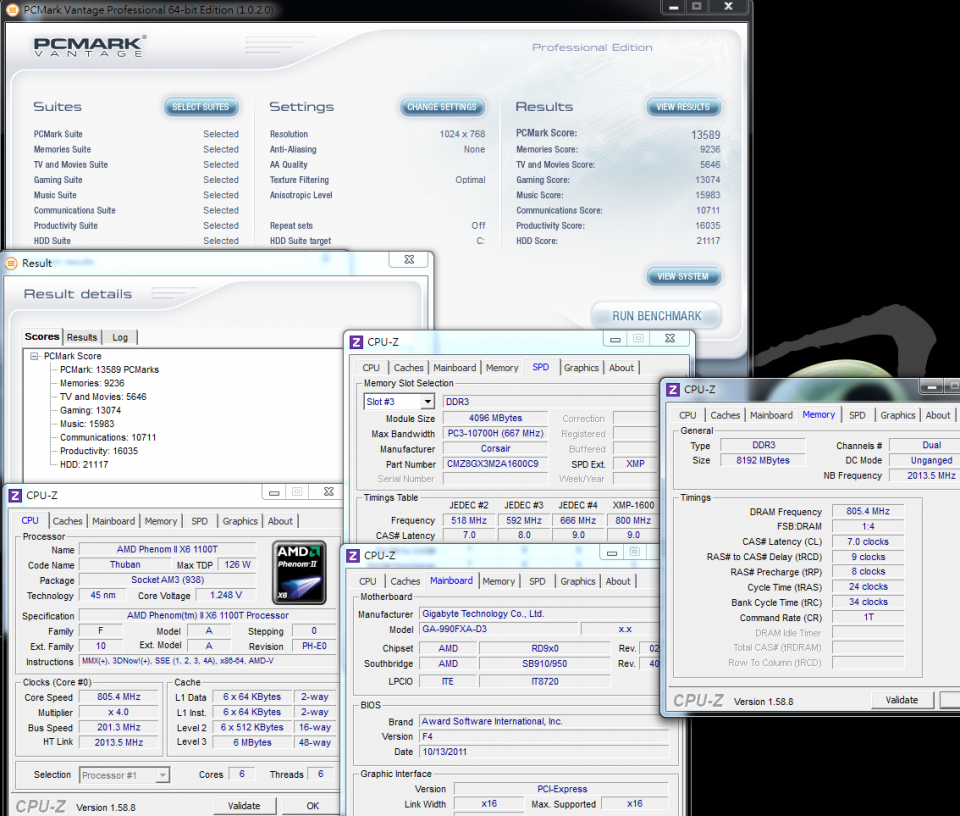Click the red Result window icon

tap(10, 263)
